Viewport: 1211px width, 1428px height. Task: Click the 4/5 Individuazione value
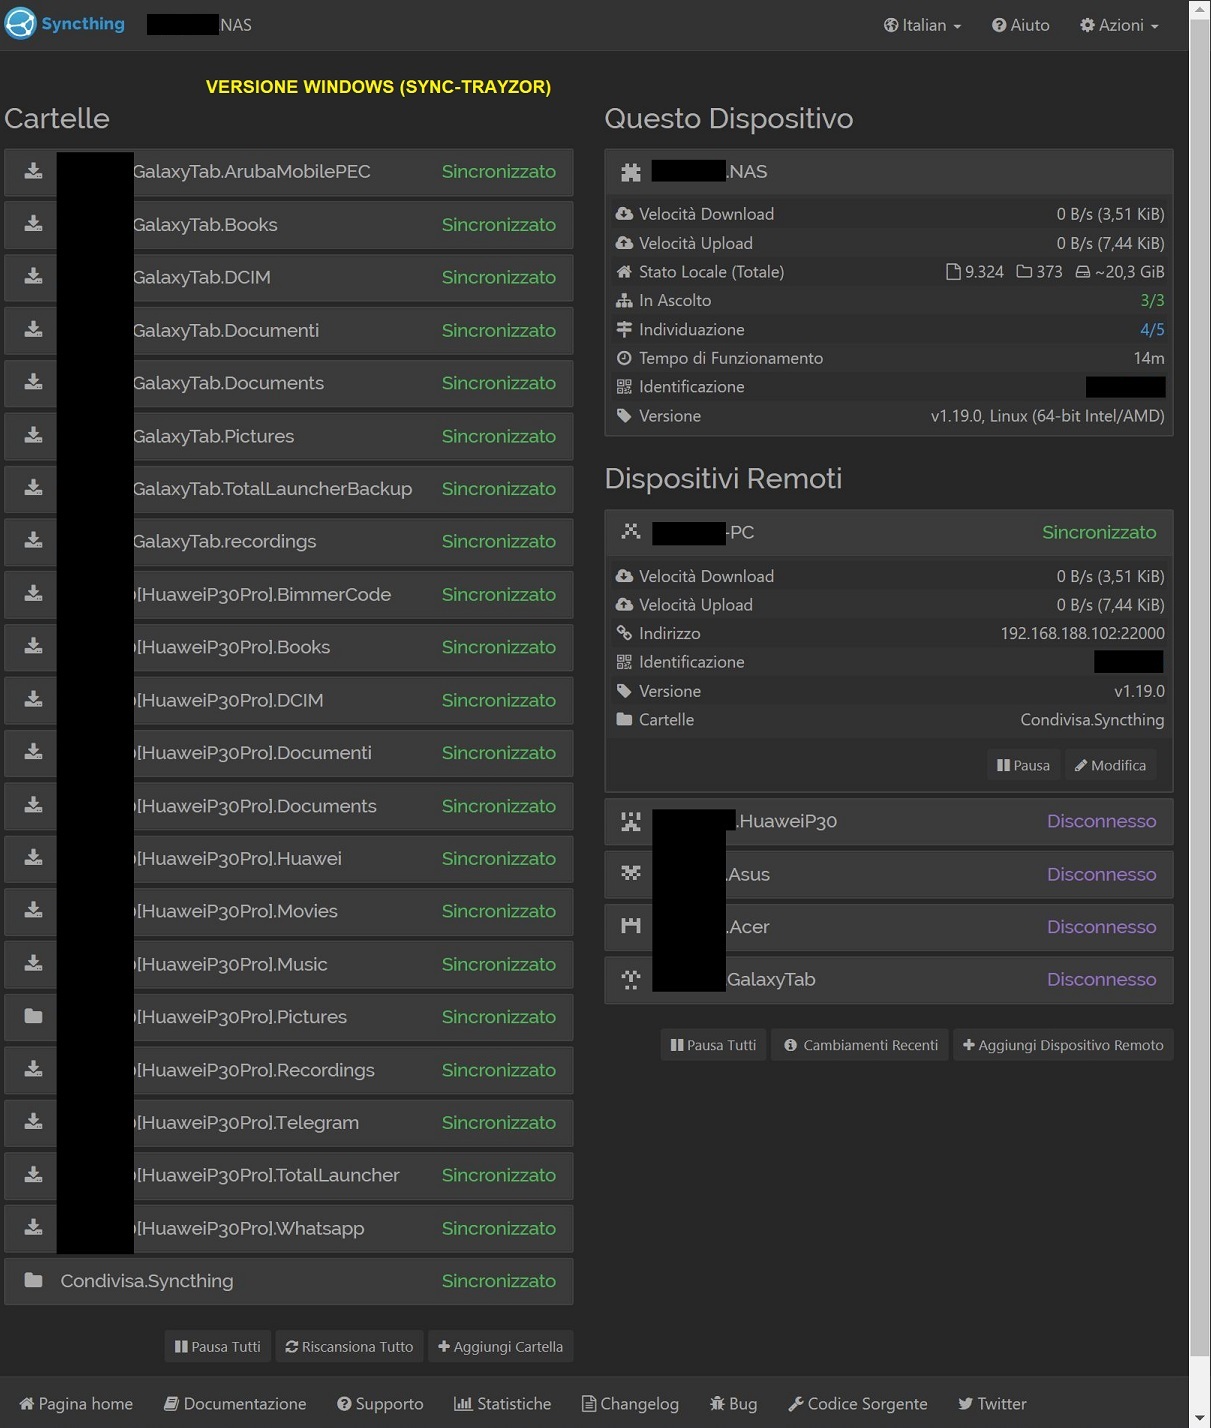pos(1152,329)
